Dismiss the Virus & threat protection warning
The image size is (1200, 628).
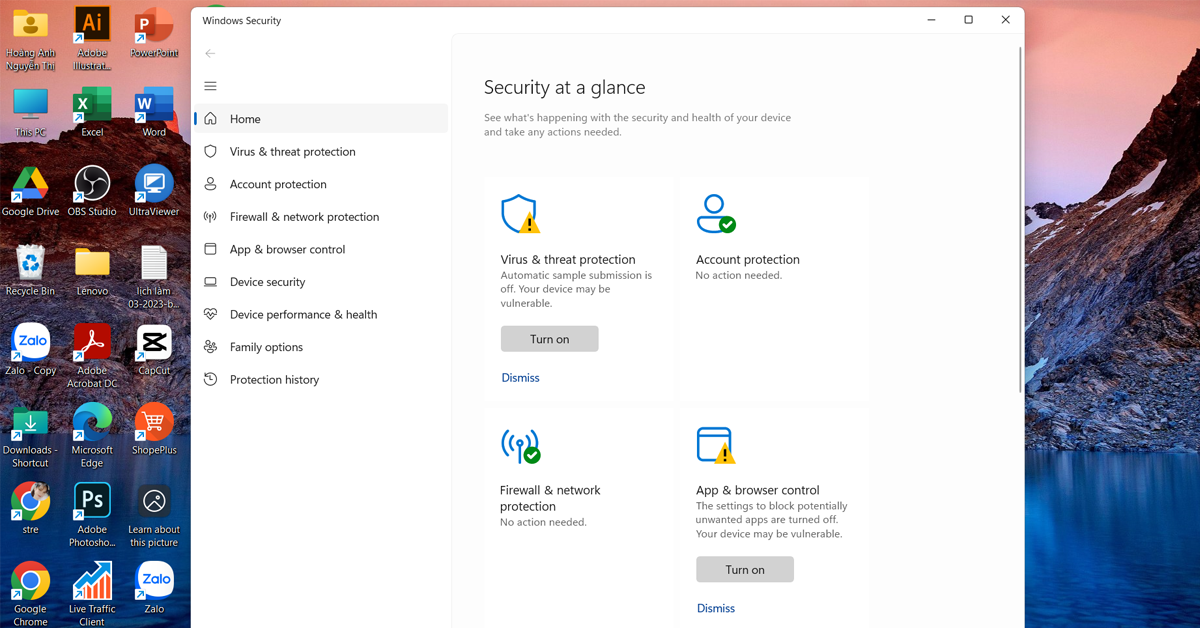coord(520,378)
